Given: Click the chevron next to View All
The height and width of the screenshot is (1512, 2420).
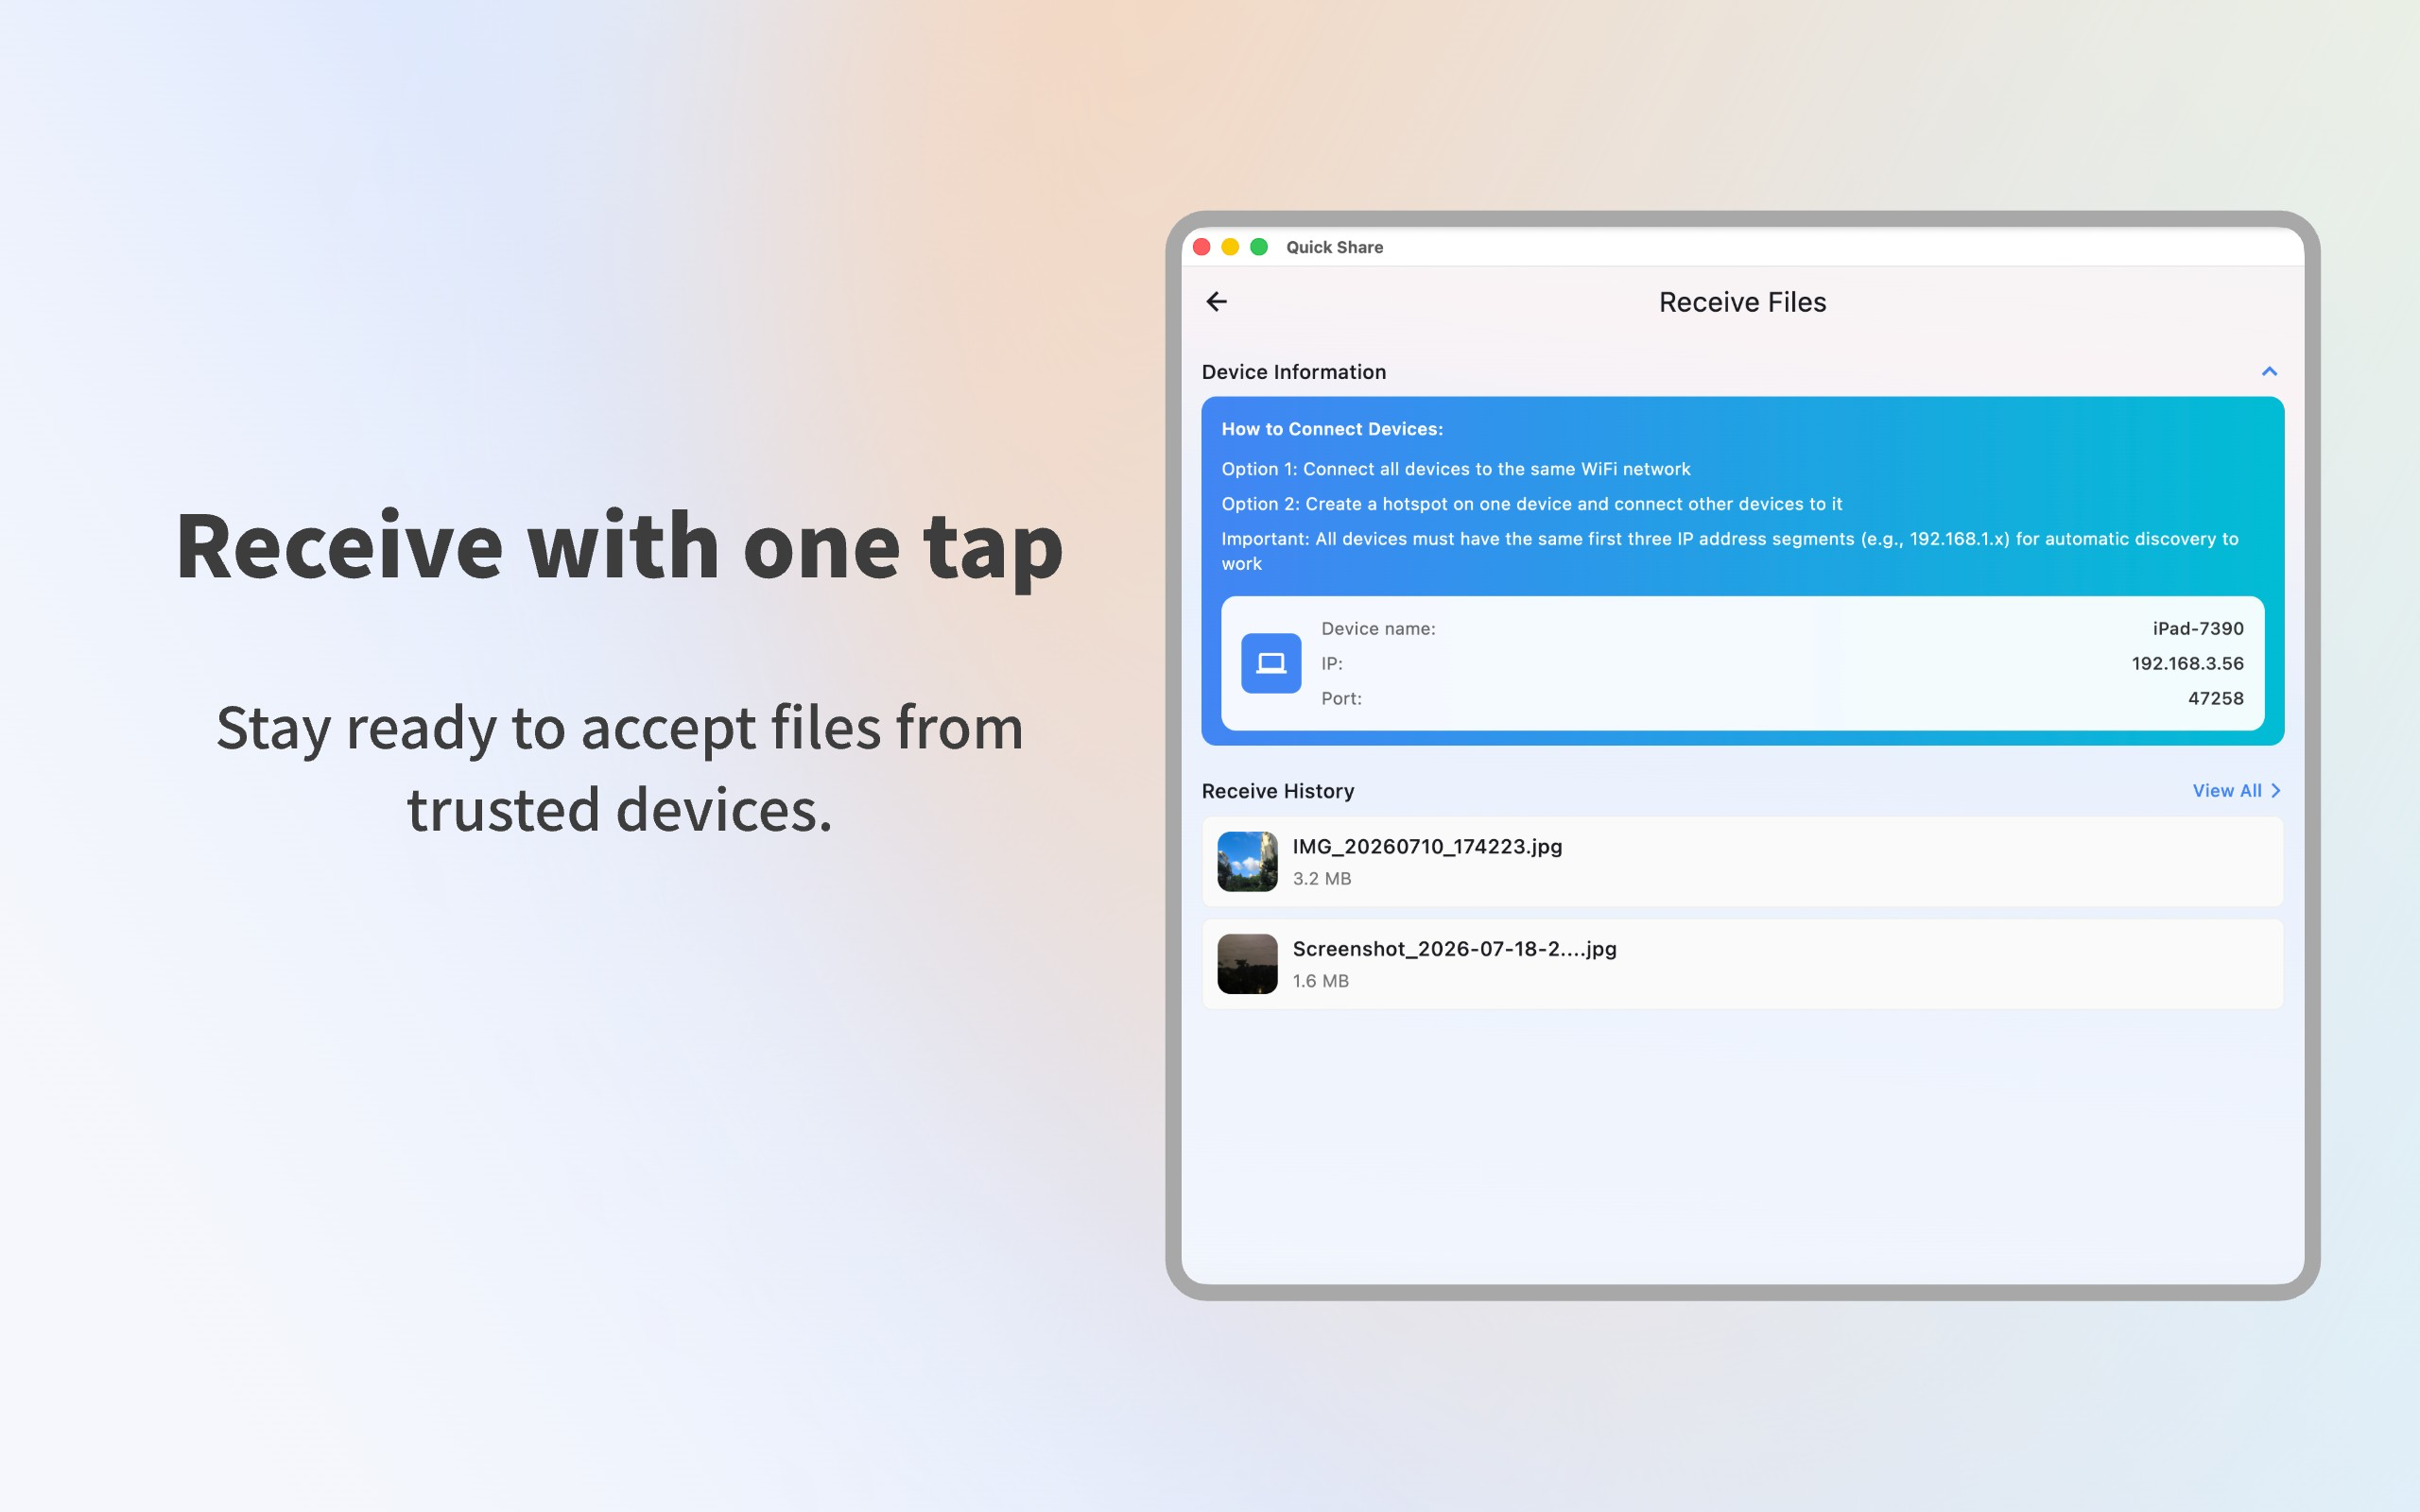Looking at the screenshot, I should click(2275, 790).
